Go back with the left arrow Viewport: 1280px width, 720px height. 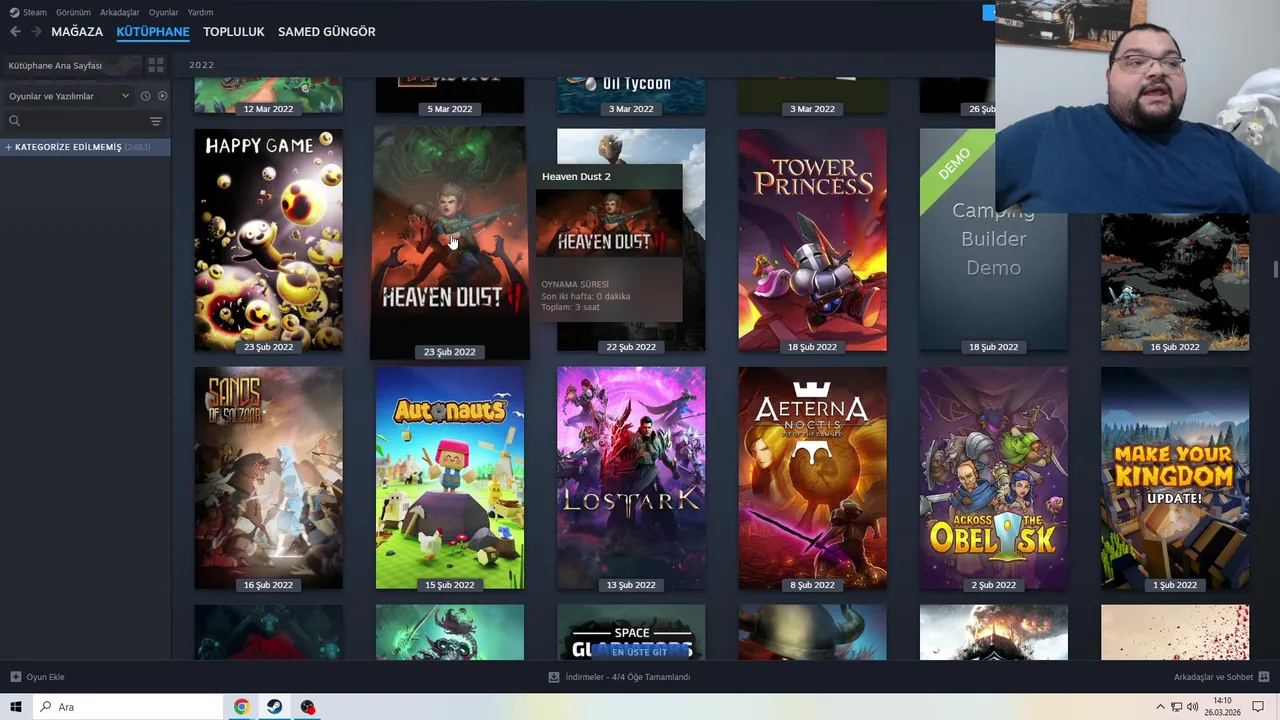[x=15, y=32]
